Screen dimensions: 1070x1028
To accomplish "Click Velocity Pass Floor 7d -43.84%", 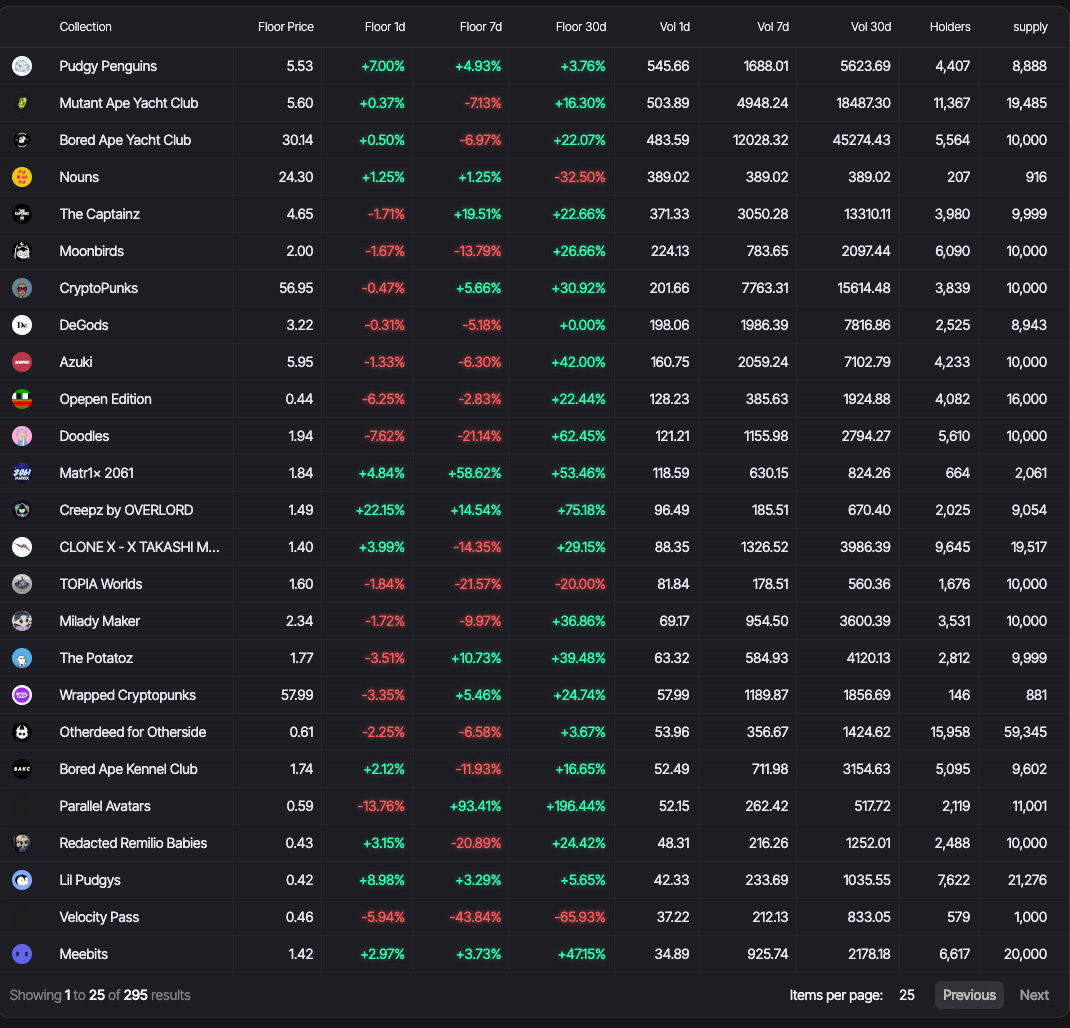I will pyautogui.click(x=475, y=917).
